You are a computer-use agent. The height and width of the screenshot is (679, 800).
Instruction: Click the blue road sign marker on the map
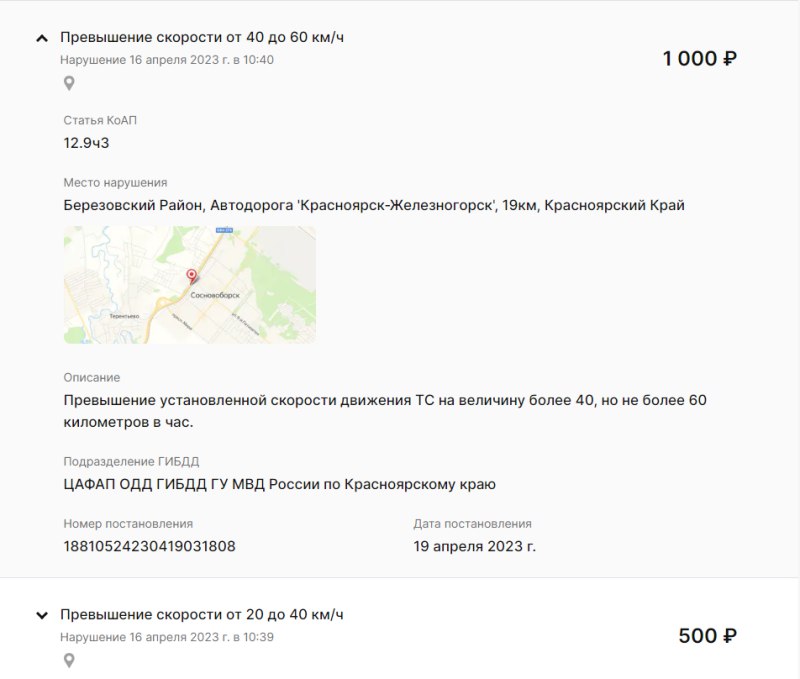pyautogui.click(x=224, y=230)
